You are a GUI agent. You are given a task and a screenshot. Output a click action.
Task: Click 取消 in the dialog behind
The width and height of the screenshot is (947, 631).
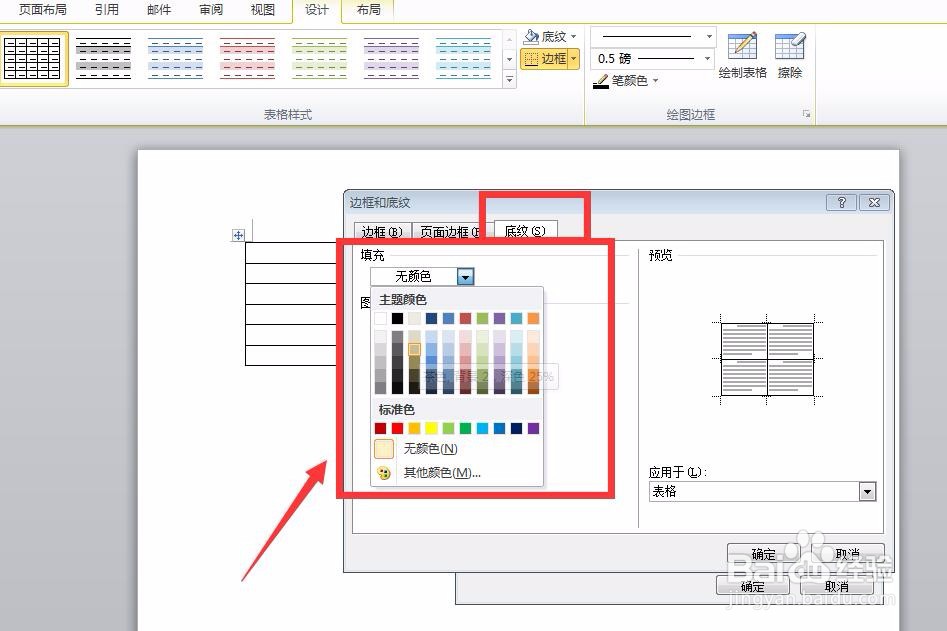pos(836,586)
